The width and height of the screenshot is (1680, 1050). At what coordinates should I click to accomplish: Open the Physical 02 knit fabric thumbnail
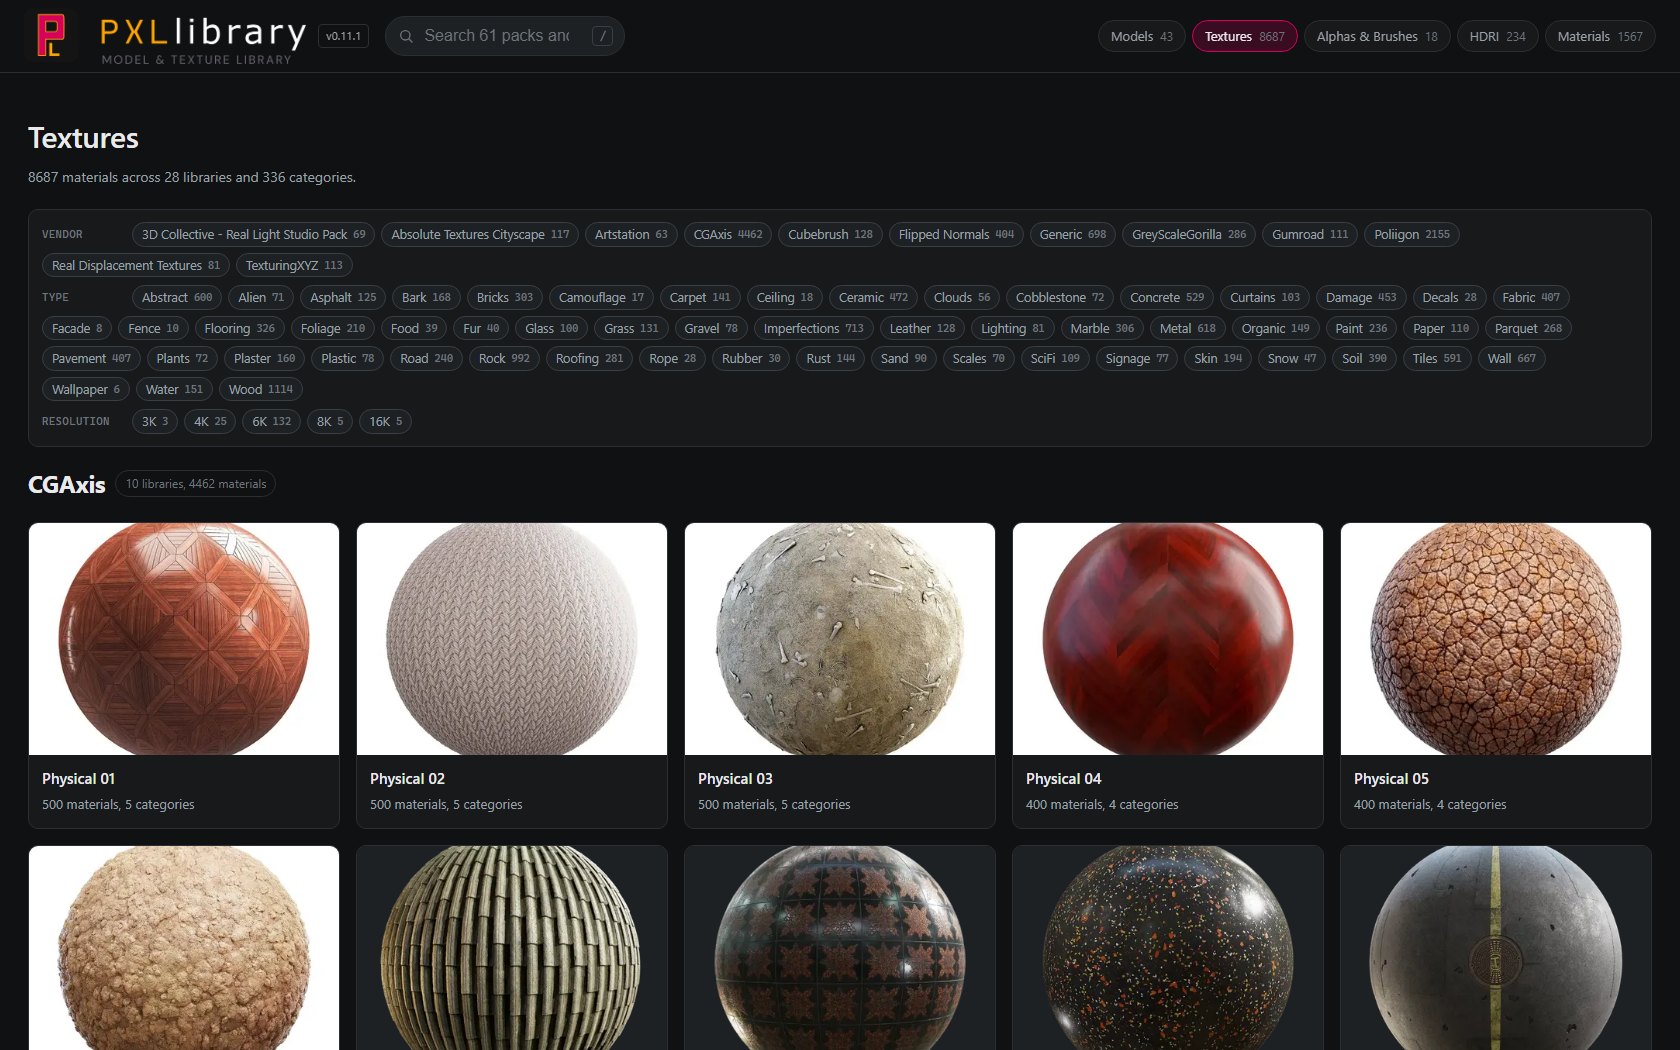tap(512, 639)
